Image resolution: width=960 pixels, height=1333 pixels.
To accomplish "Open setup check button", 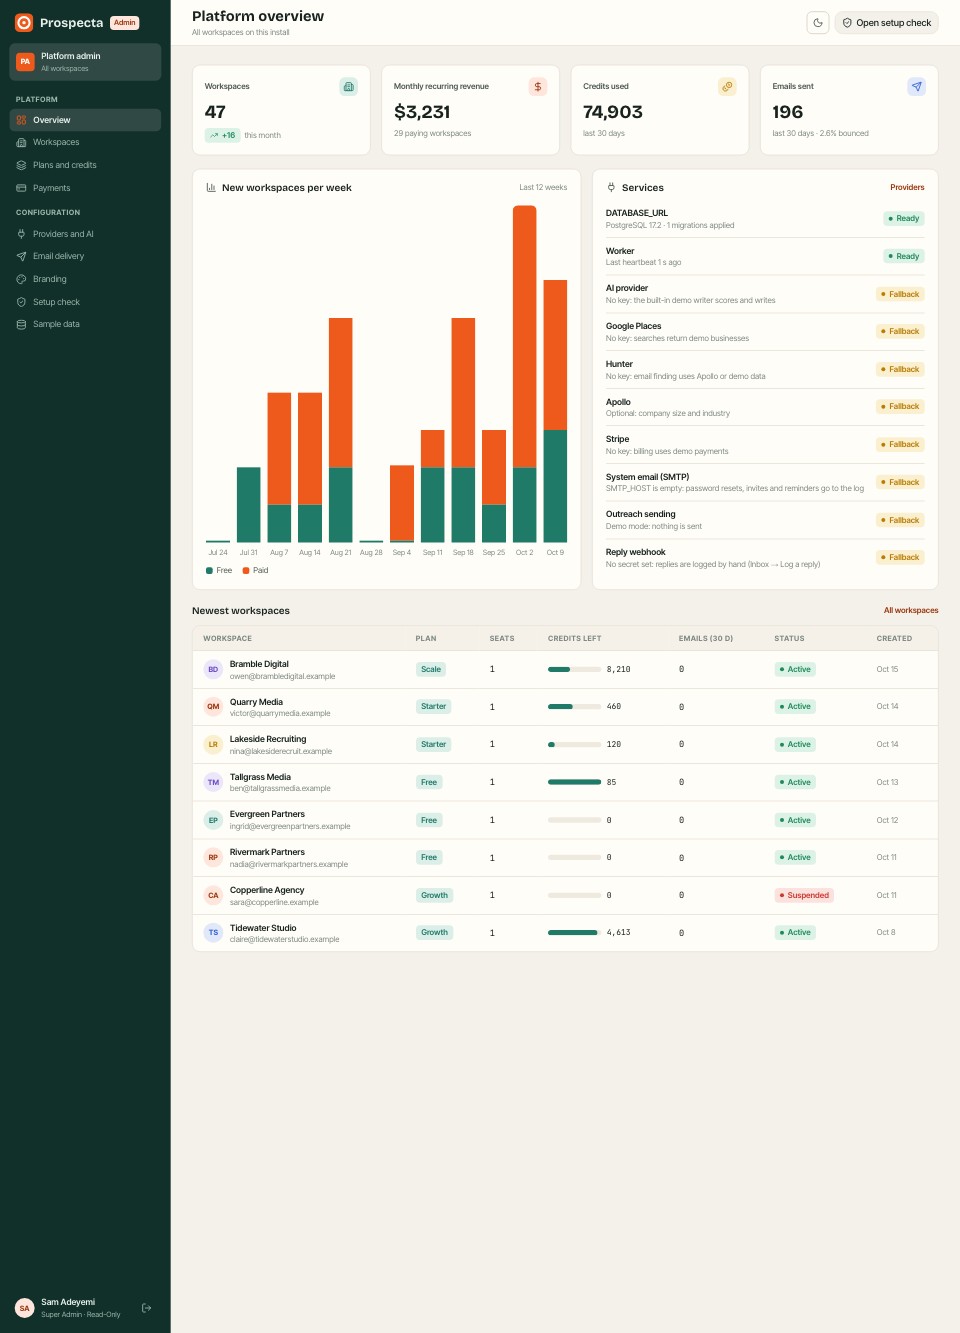I will coord(887,23).
